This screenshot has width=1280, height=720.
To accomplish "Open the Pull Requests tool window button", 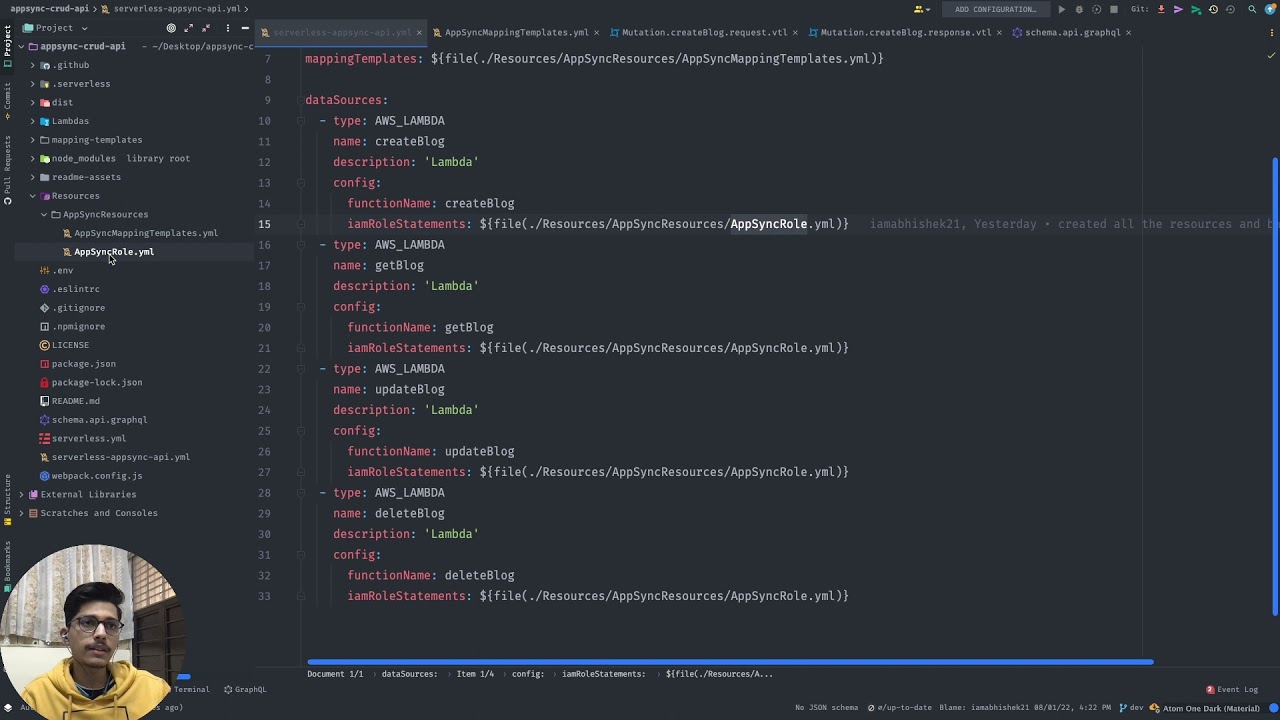I will 7,170.
